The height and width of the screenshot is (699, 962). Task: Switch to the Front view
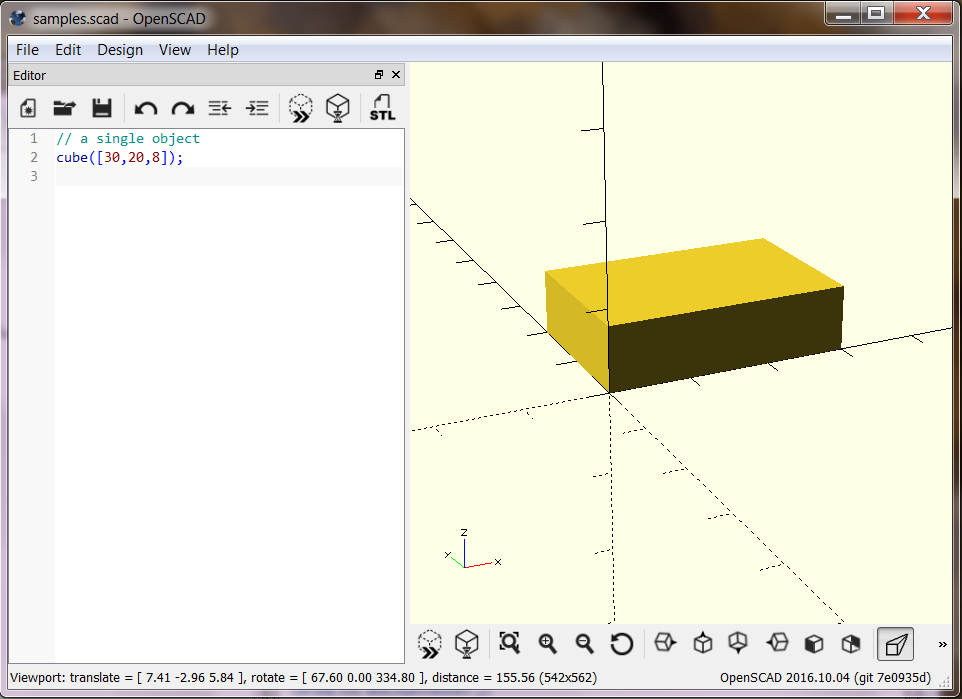(814, 644)
